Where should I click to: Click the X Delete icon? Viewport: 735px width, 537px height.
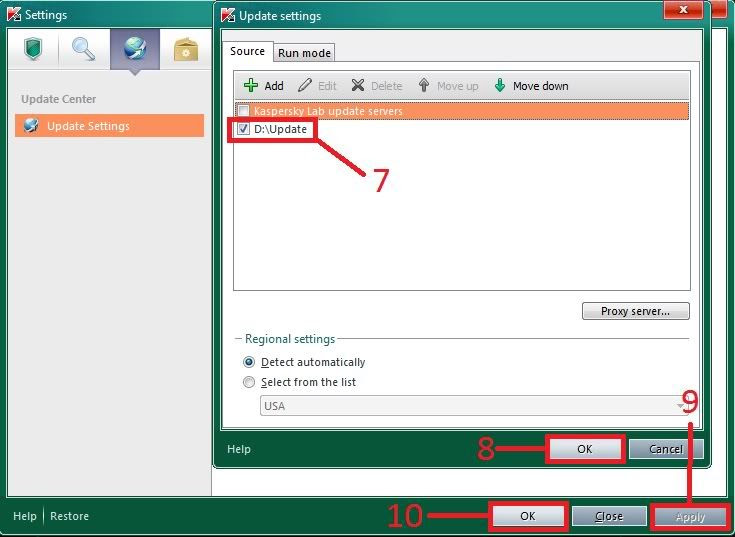tap(358, 85)
